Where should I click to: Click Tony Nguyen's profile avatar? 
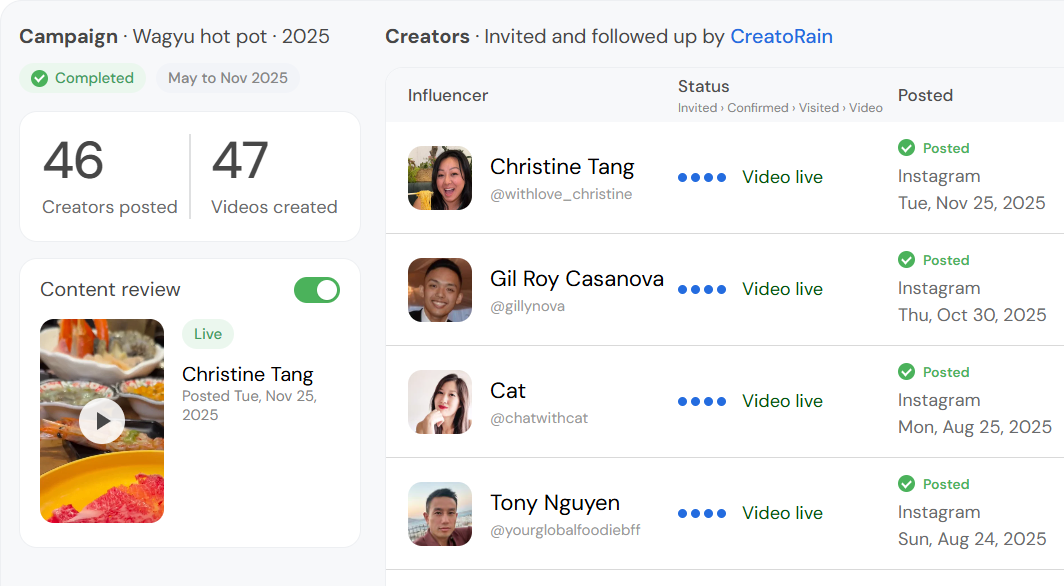[440, 513]
